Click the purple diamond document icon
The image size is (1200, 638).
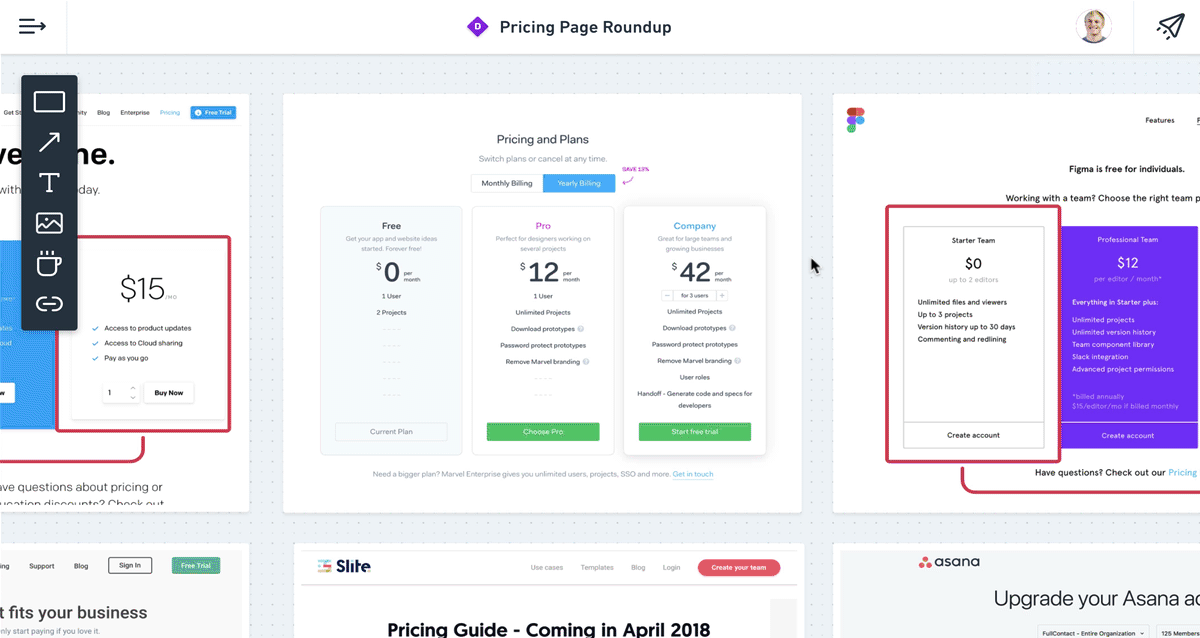(477, 27)
